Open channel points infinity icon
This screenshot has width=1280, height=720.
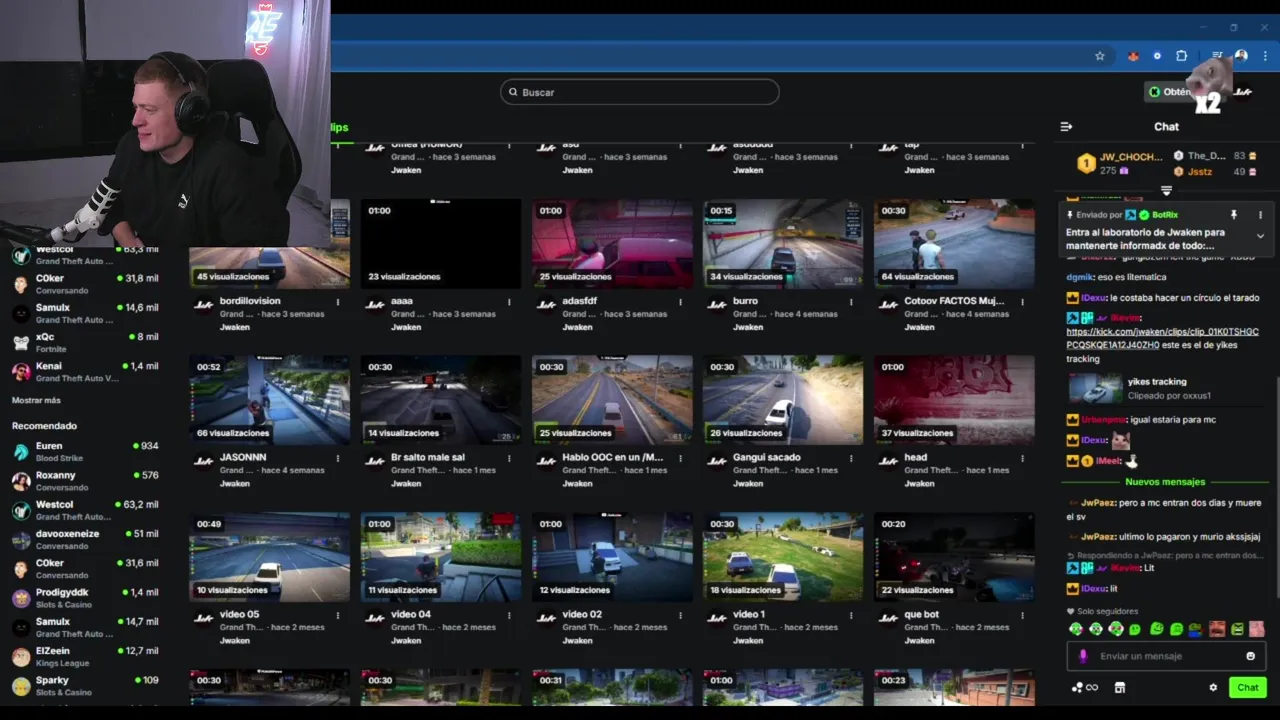[x=1084, y=688]
